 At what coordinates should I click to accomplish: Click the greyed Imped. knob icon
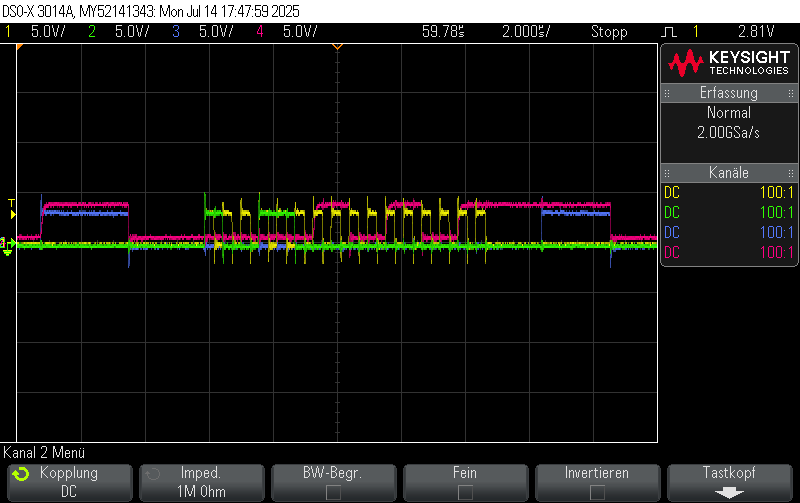153,474
